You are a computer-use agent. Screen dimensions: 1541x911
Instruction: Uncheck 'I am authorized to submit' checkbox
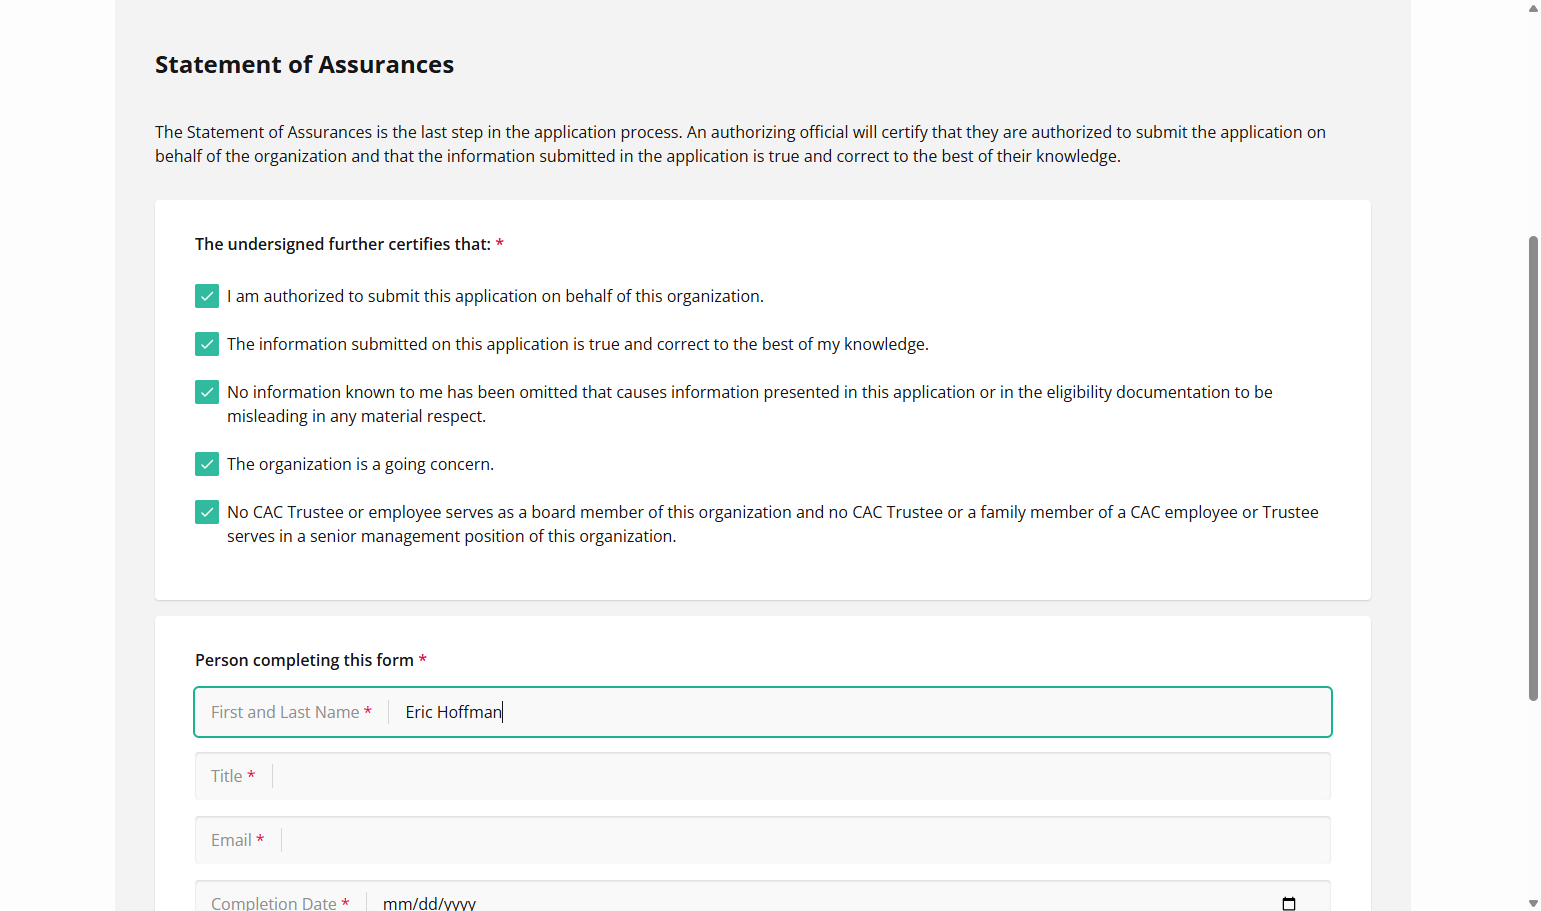click(x=207, y=296)
